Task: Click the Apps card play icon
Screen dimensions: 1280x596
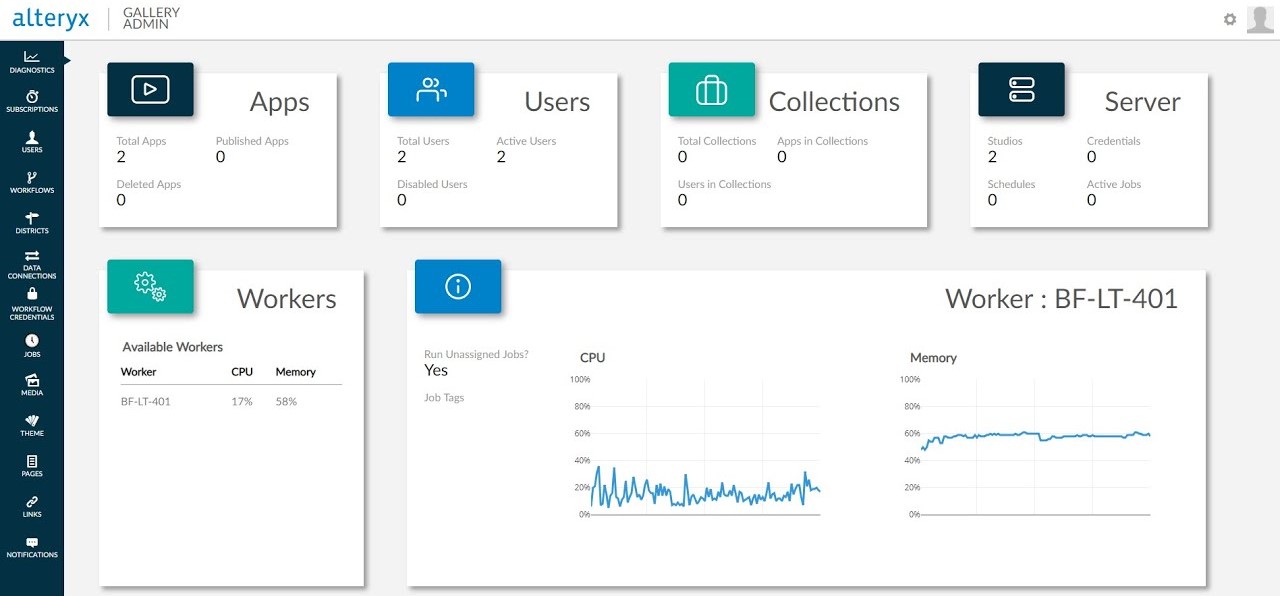Action: 150,89
